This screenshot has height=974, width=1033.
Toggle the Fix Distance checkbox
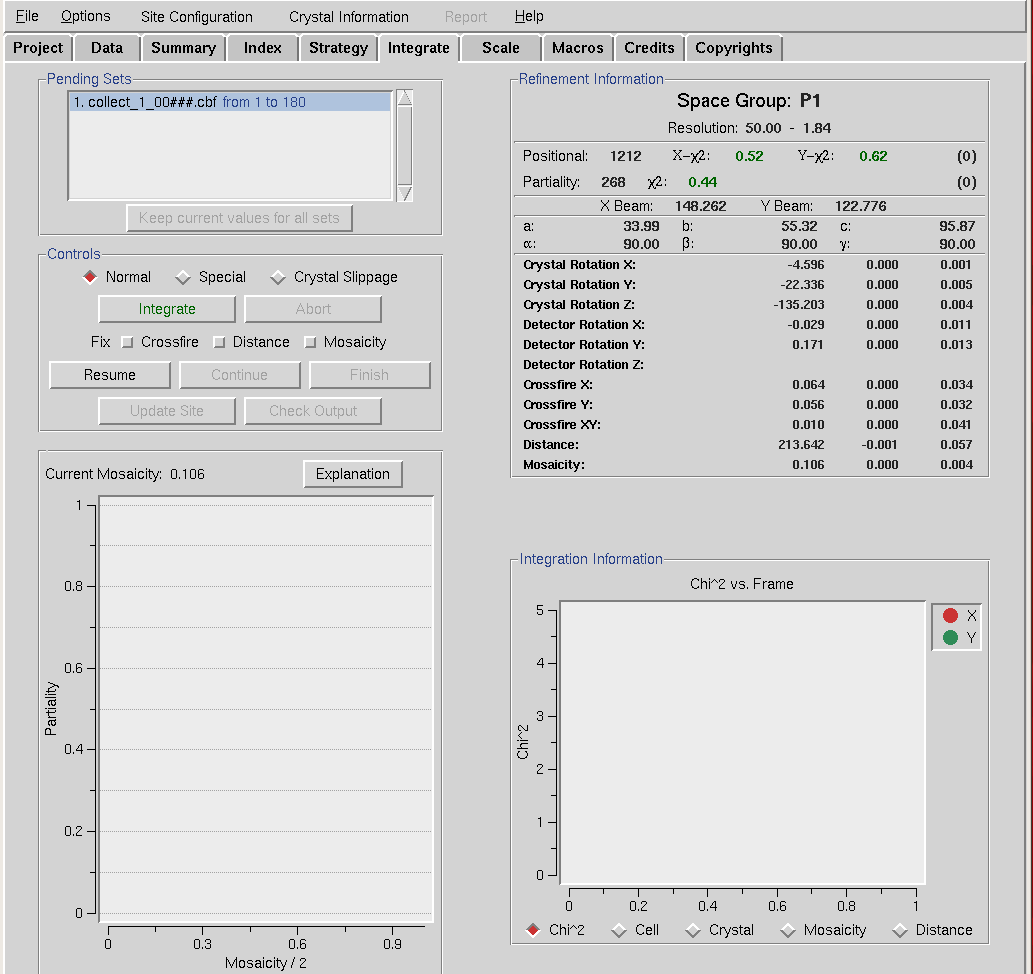[218, 342]
